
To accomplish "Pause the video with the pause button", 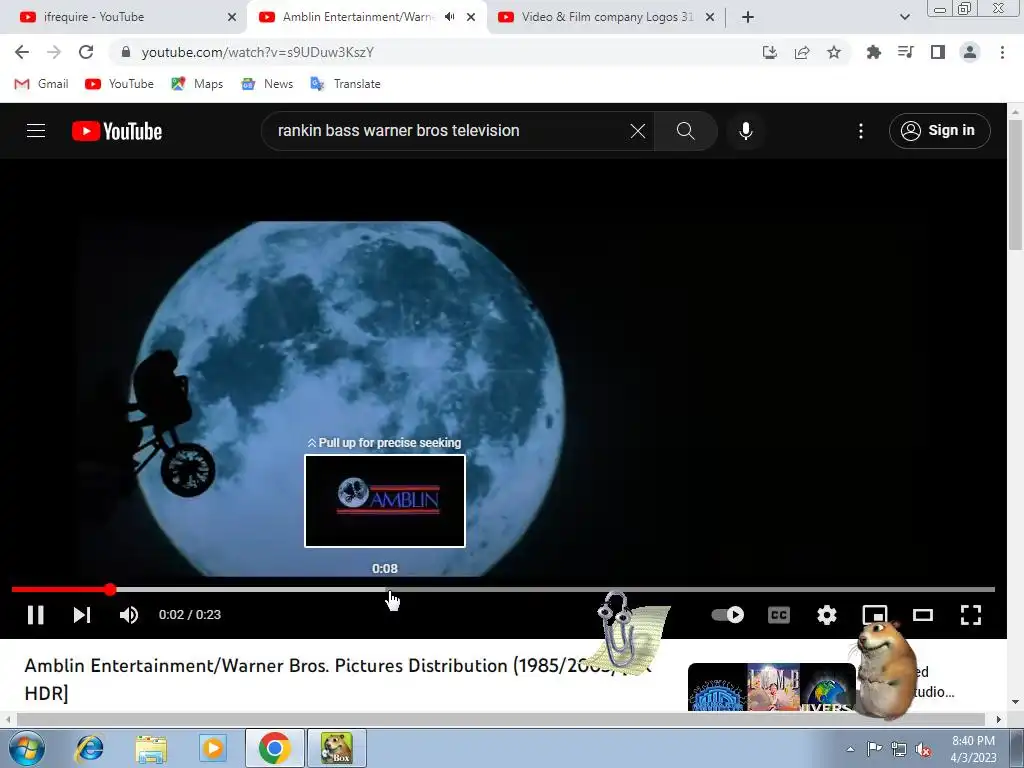I will (35, 615).
